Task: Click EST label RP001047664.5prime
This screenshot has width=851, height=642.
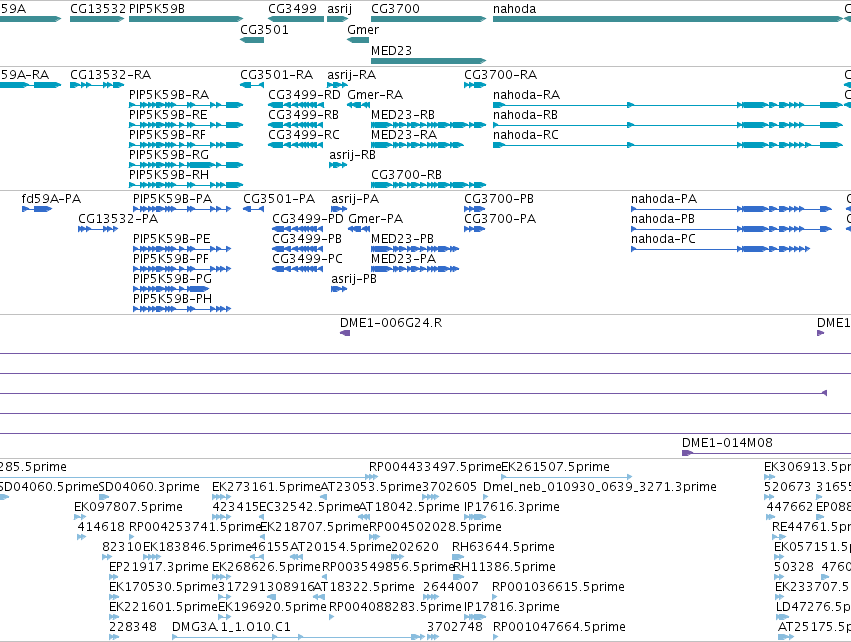Action: (x=559, y=627)
